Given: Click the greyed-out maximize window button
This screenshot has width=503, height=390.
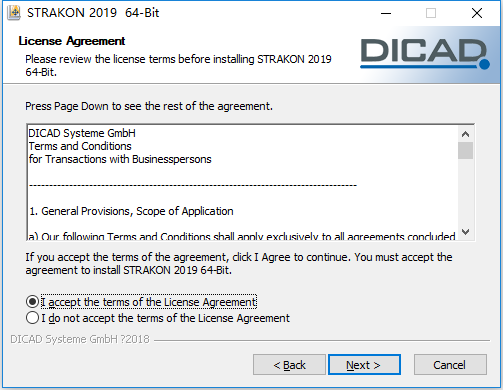Looking at the screenshot, I should pos(431,13).
